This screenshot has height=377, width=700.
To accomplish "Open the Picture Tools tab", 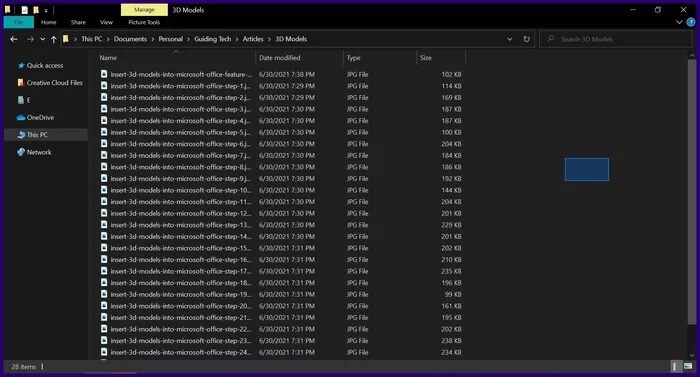I will (x=144, y=22).
